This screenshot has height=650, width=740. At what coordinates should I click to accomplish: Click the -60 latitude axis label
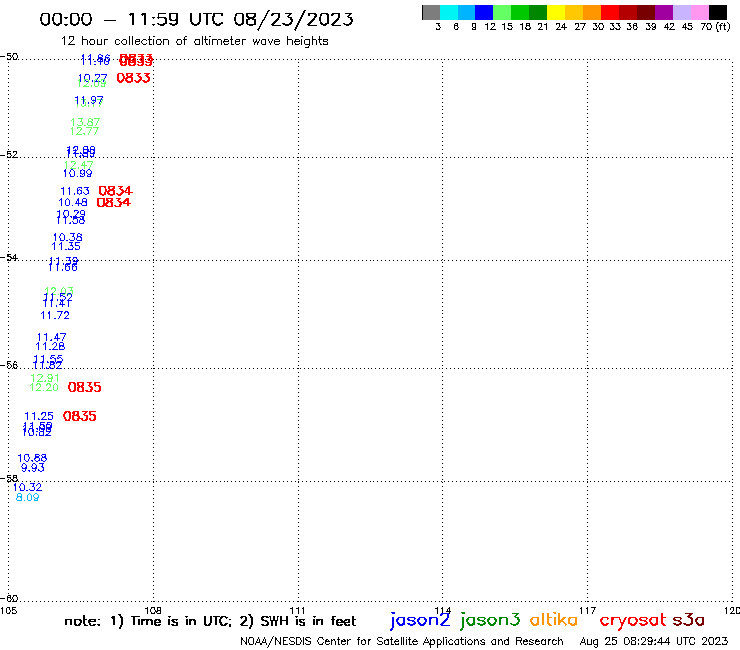click(x=9, y=599)
